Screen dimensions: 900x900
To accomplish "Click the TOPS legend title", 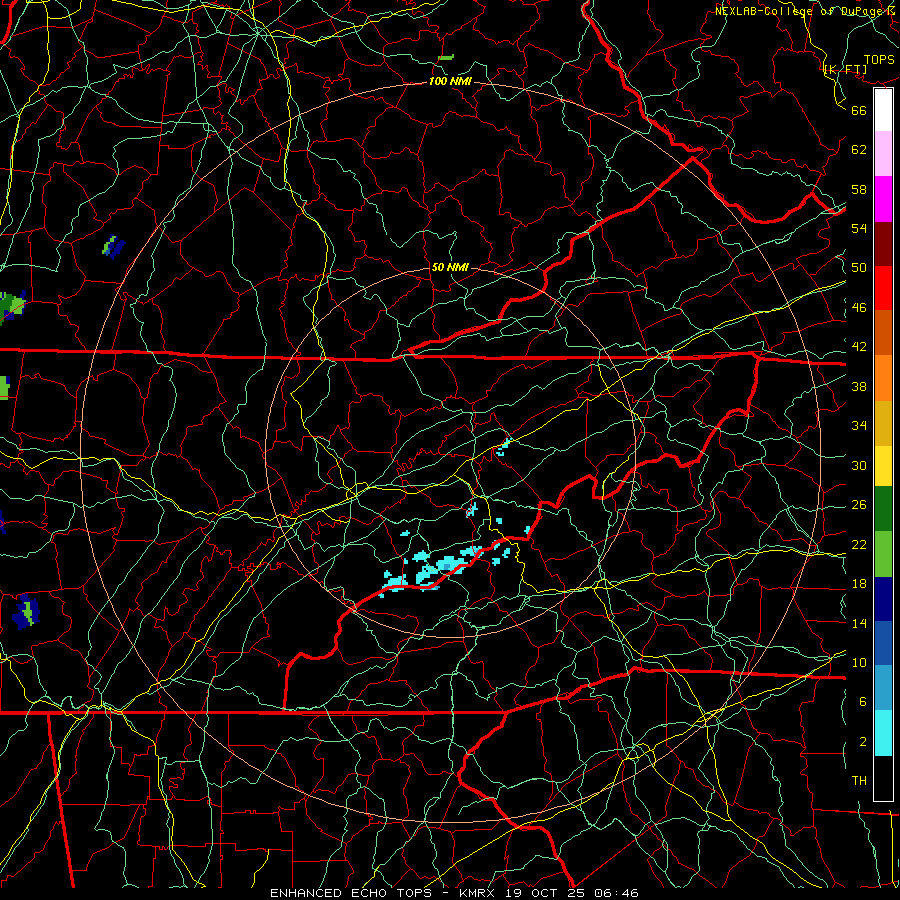I will 879,60.
